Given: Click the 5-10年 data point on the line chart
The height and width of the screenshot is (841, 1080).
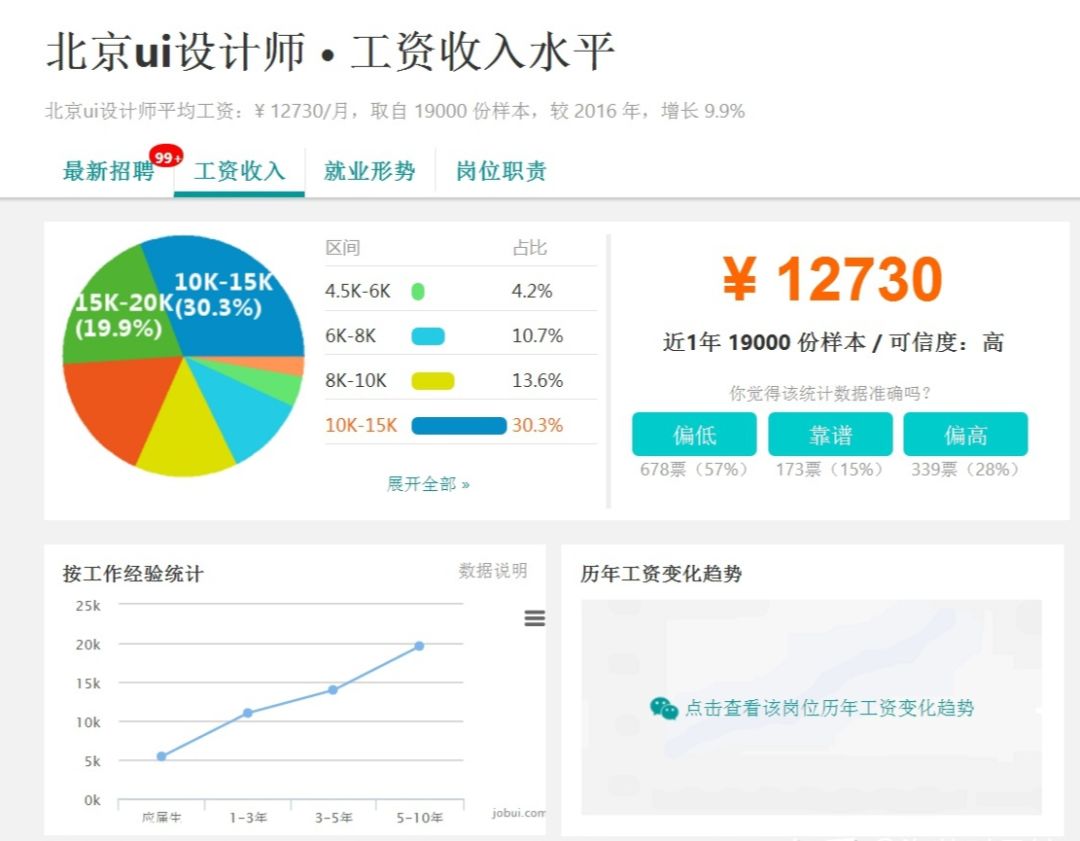Looking at the screenshot, I should pos(420,644).
